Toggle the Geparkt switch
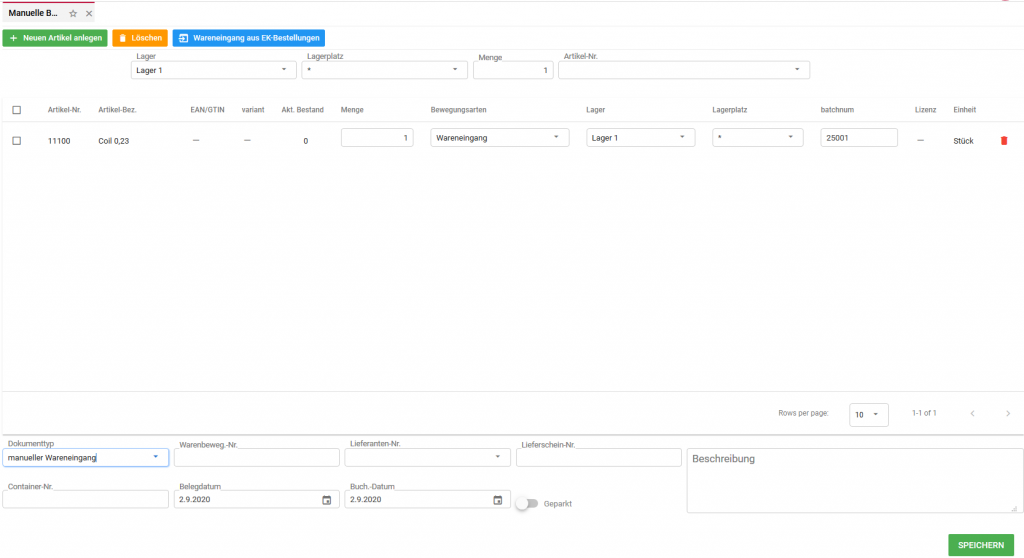The width and height of the screenshot is (1024, 558). [524, 504]
